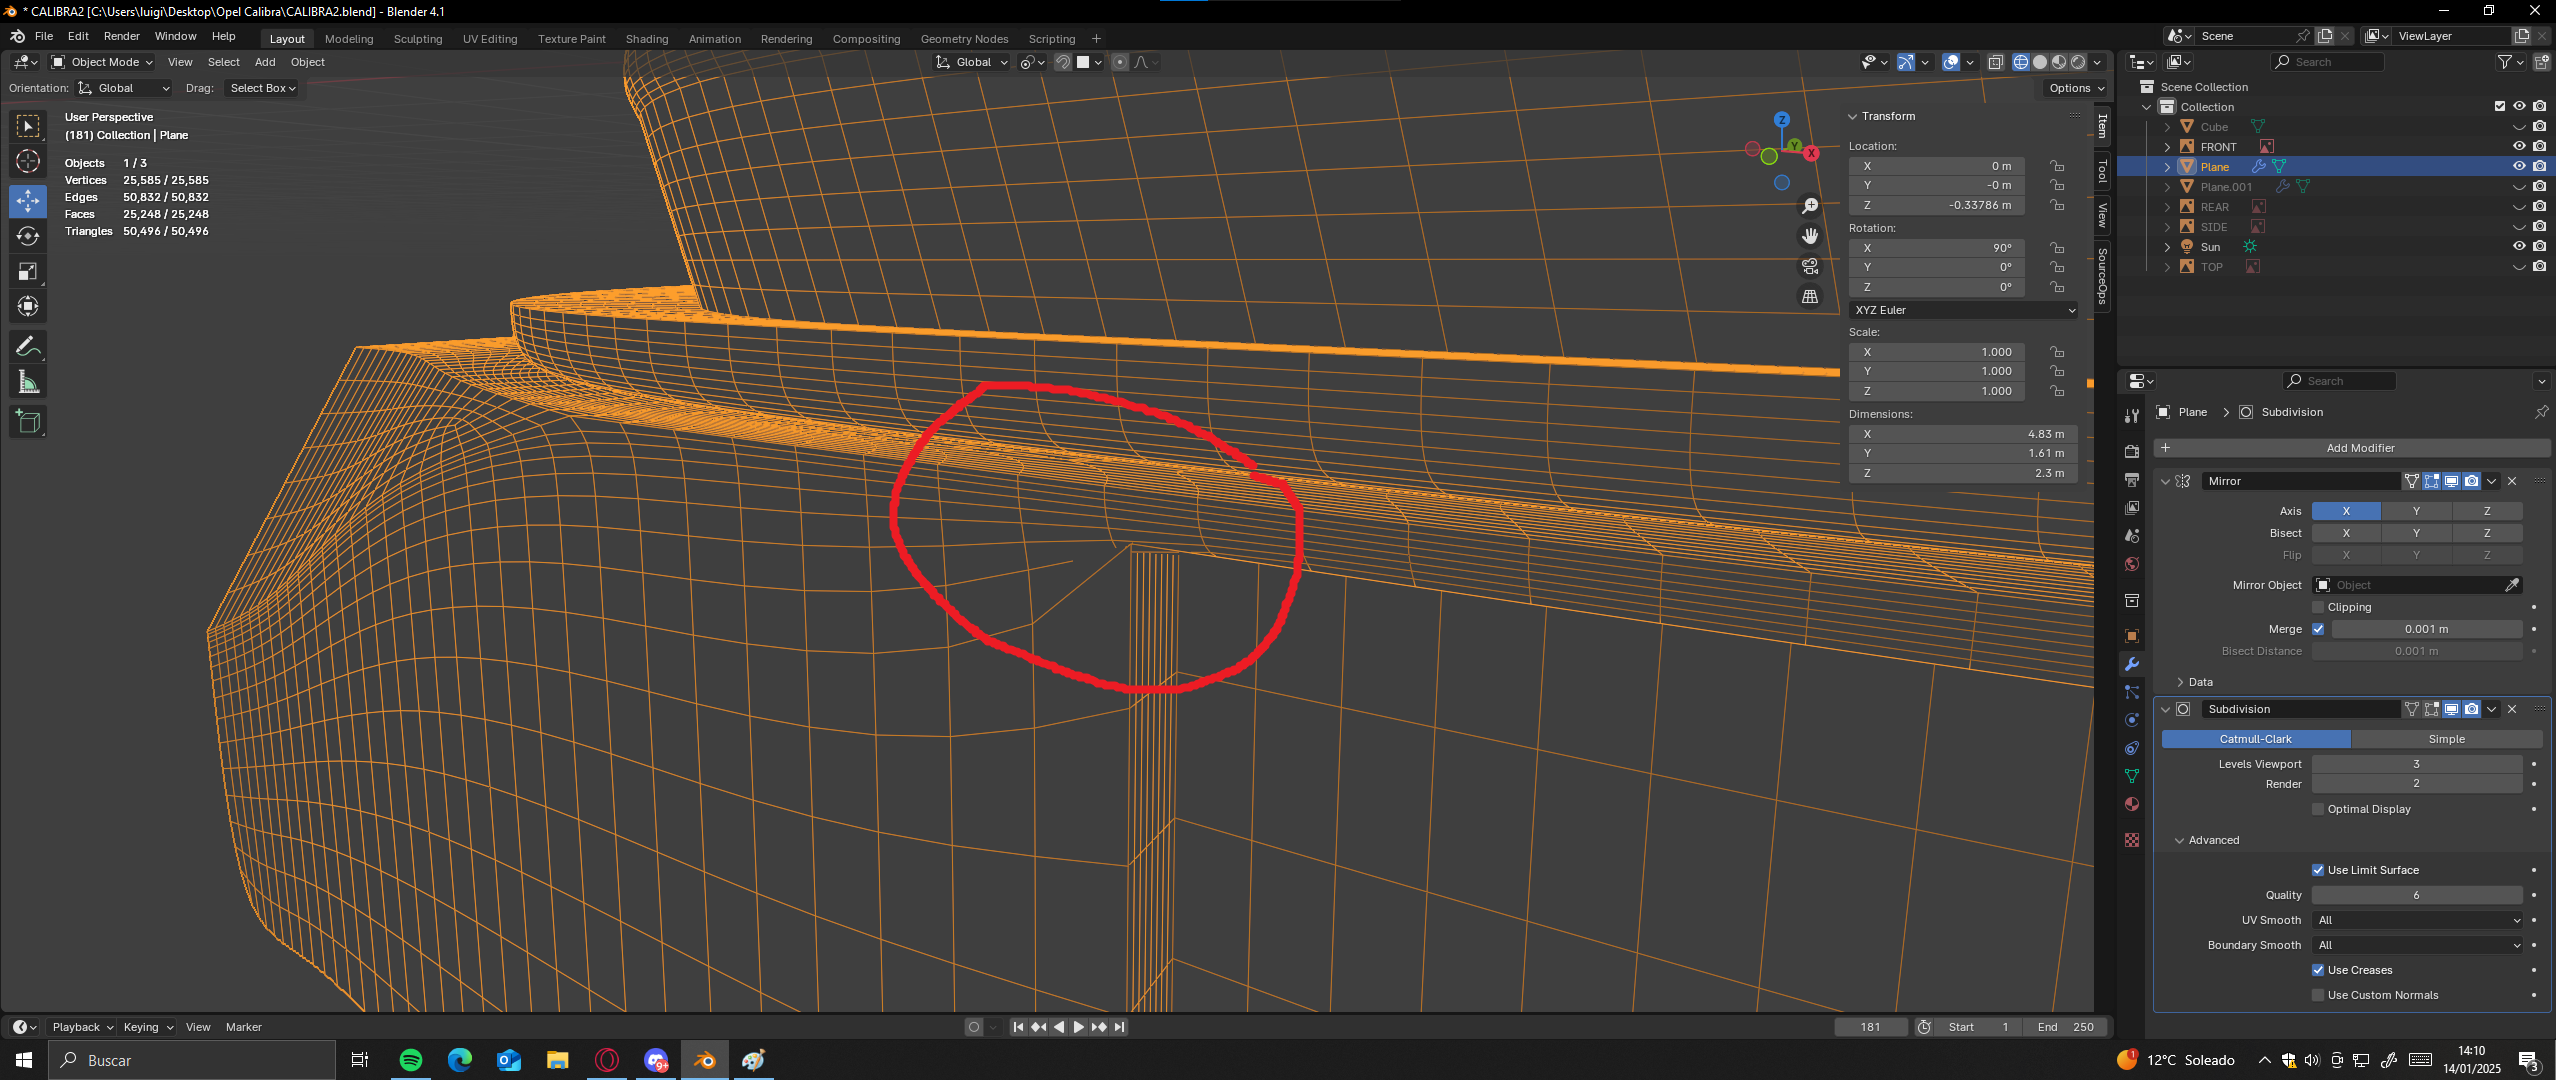Open the viewport Add menu
Screen dimensions: 2556x1080
tap(265, 62)
